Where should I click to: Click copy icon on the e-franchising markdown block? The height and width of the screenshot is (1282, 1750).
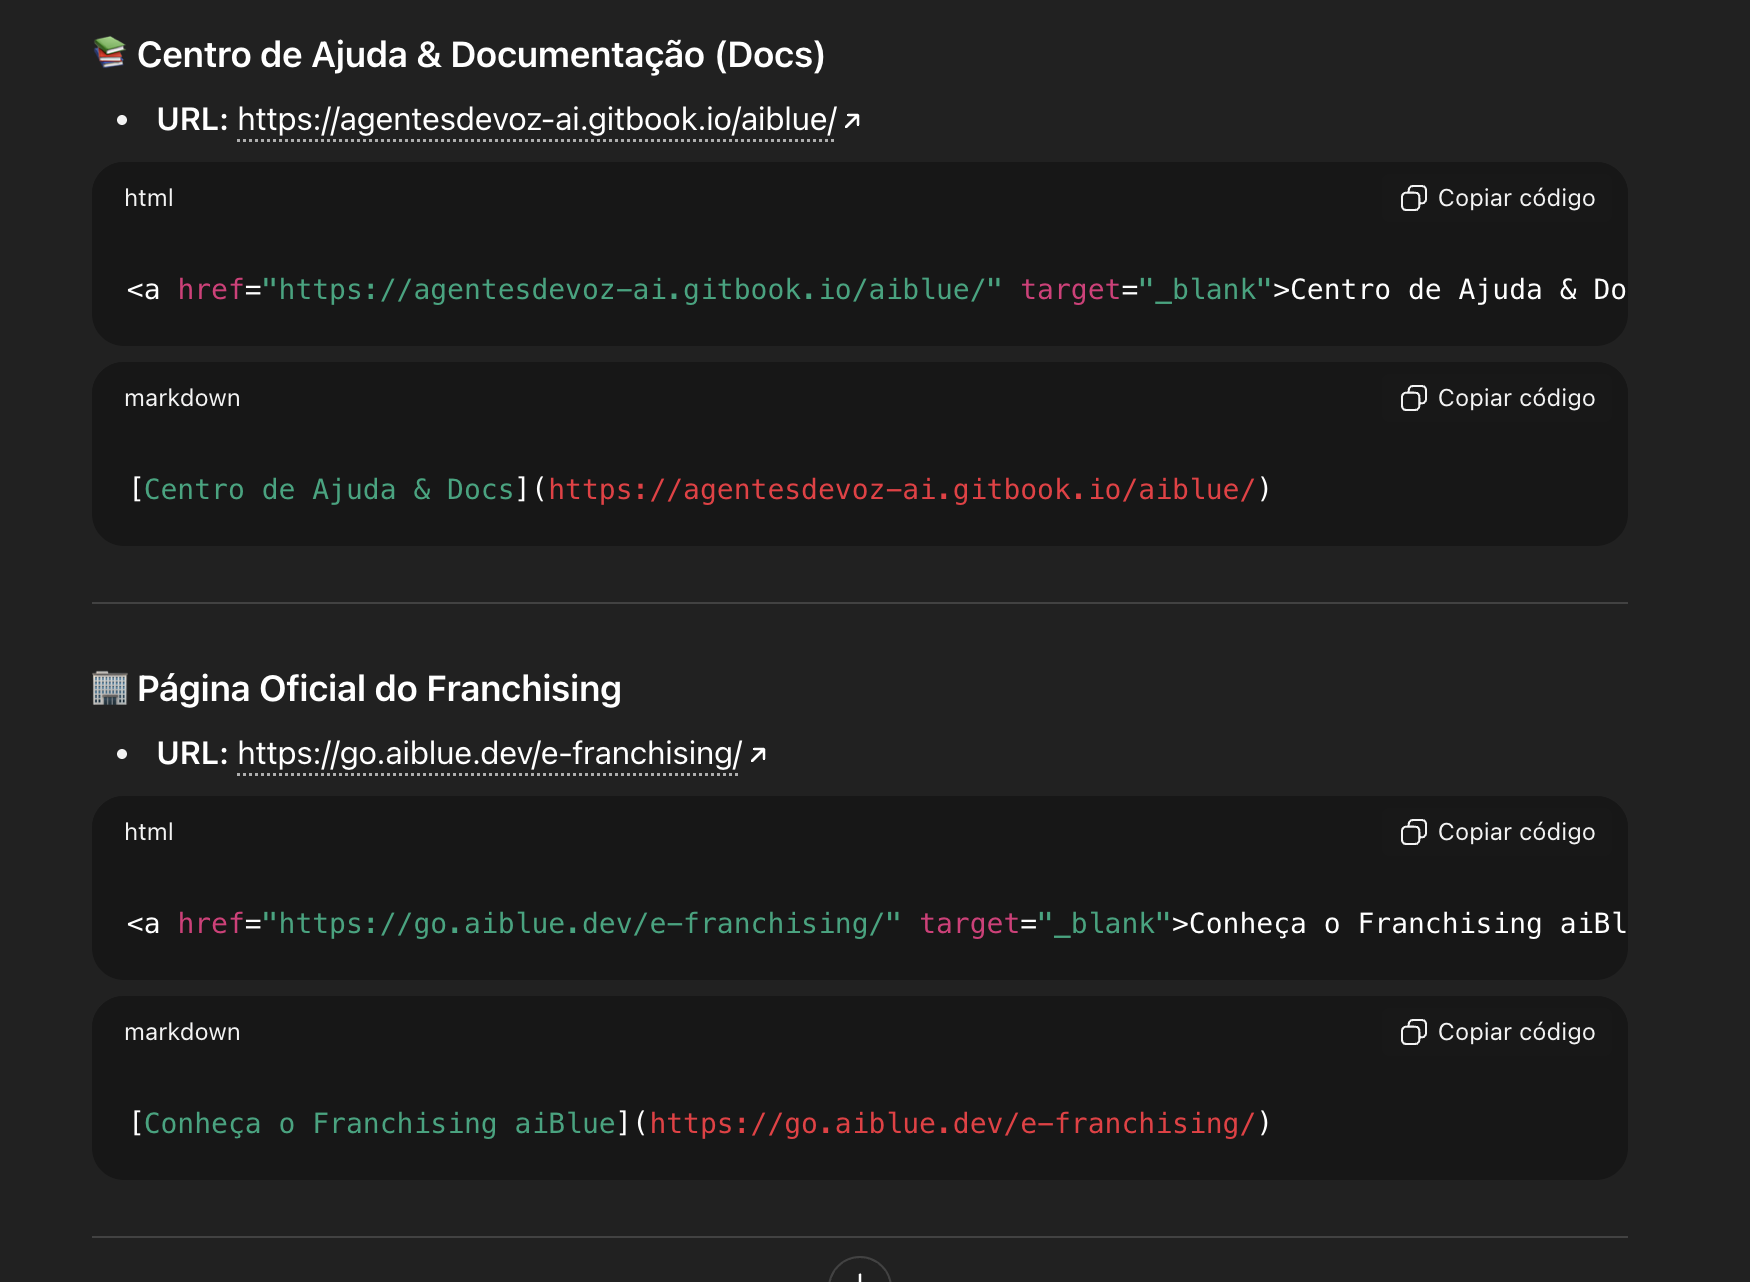pos(1413,1032)
